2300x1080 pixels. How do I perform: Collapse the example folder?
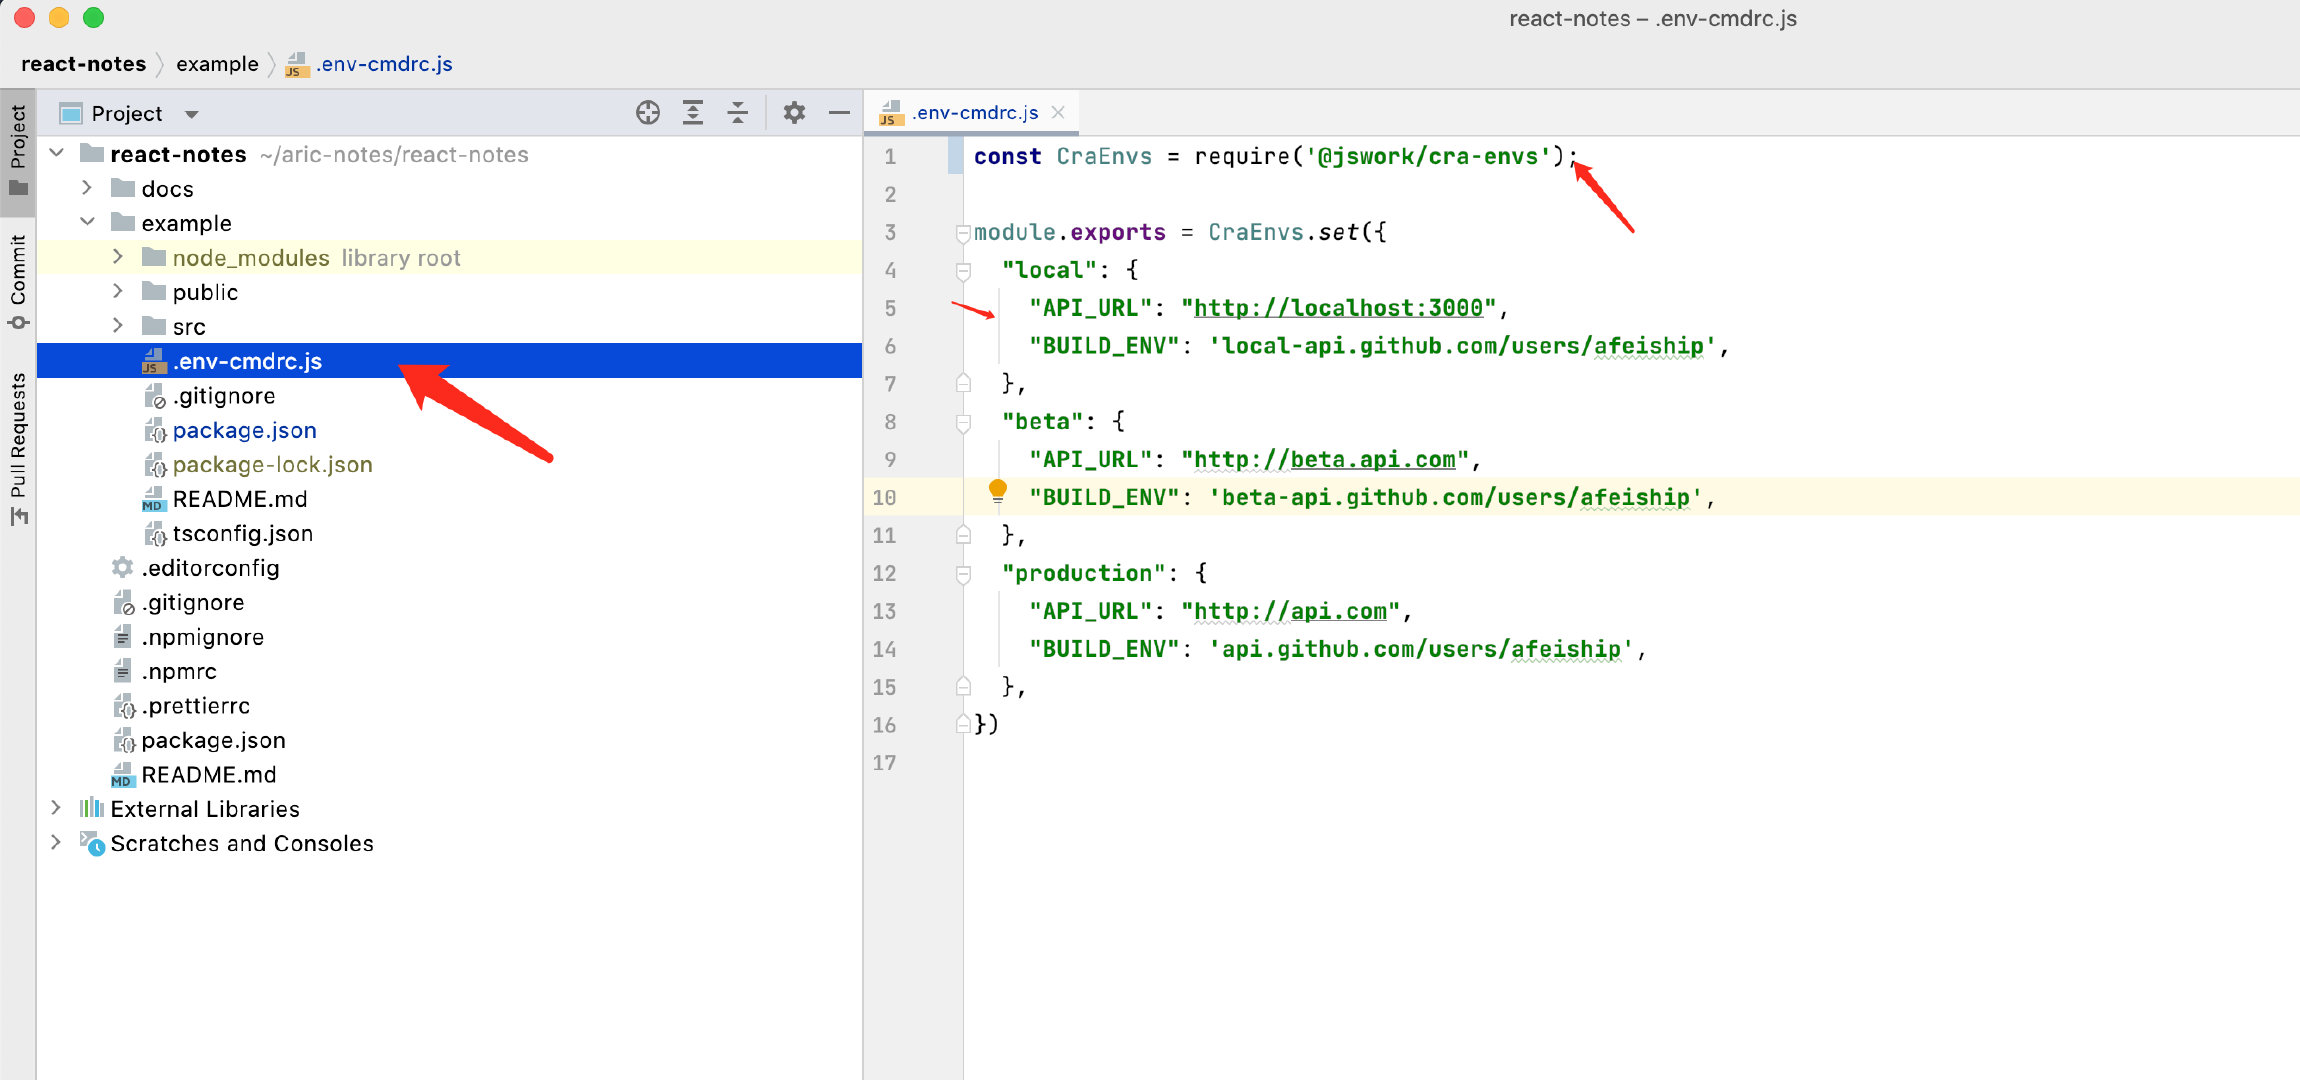(x=87, y=222)
